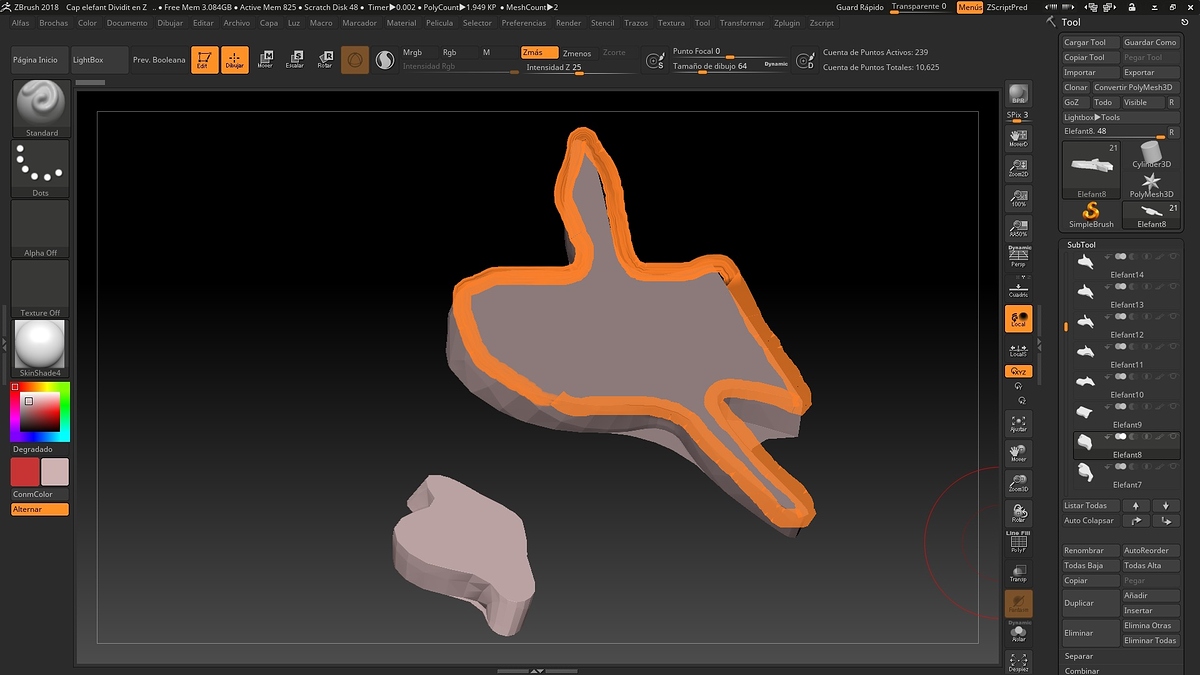This screenshot has height=675, width=1200.
Task: Click the Duplicar subtool button
Action: (1090, 603)
